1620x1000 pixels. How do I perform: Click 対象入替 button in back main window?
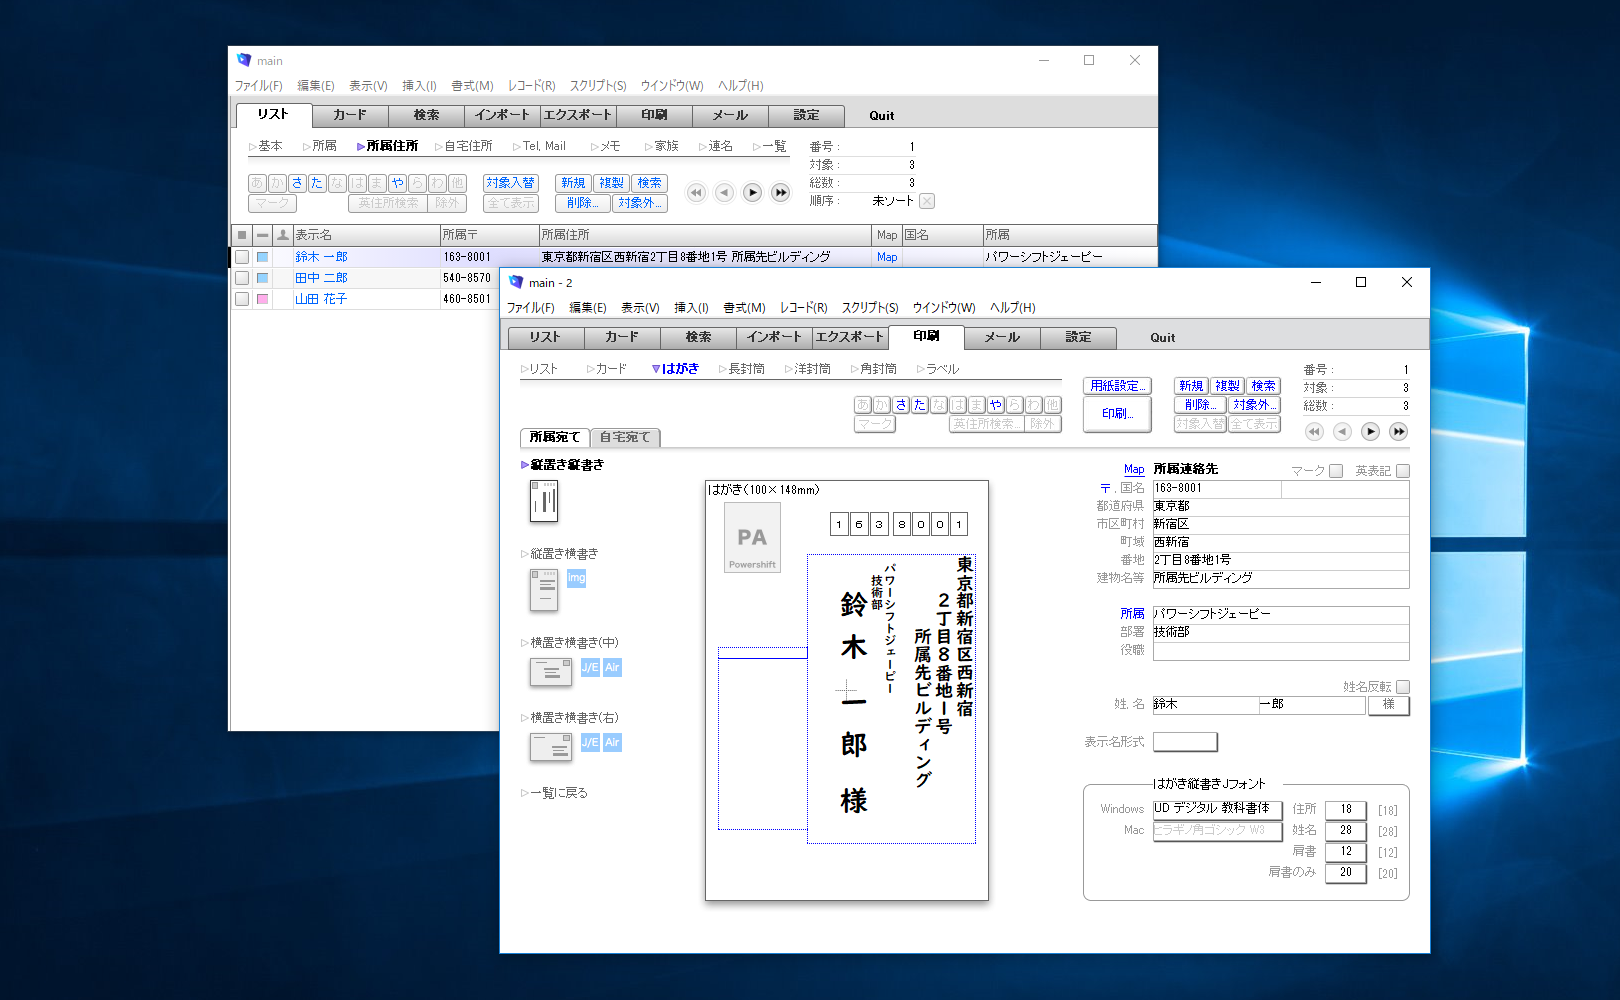[511, 183]
